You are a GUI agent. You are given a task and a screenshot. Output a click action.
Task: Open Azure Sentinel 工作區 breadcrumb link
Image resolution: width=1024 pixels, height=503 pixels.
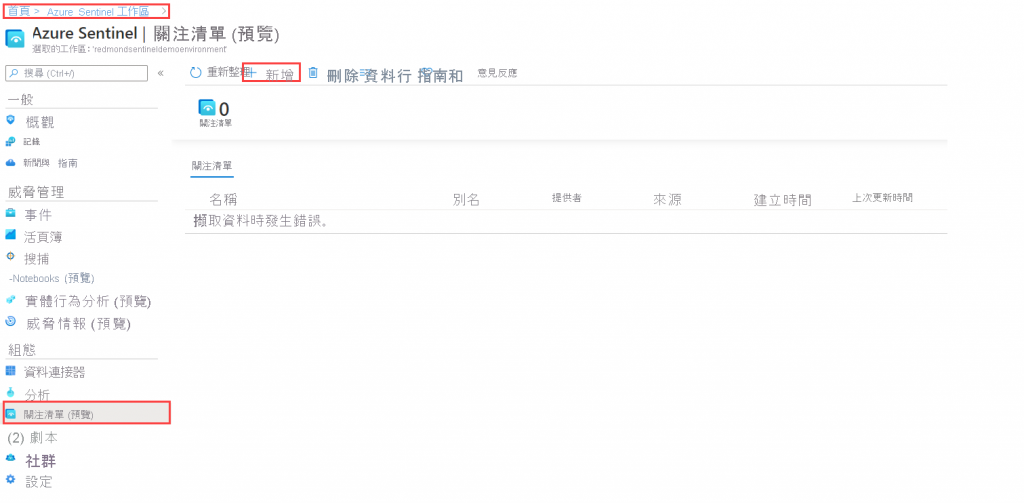[98, 11]
